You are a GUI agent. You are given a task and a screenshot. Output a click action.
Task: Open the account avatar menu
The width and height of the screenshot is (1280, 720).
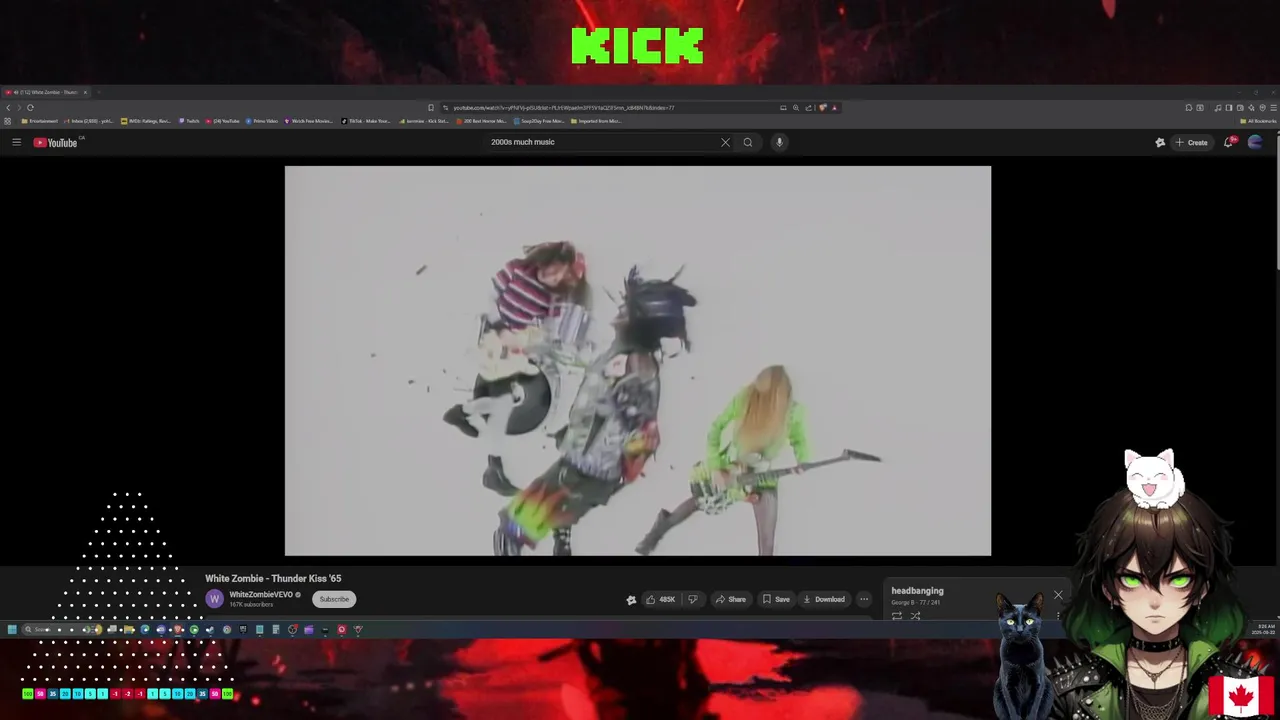pos(1255,142)
